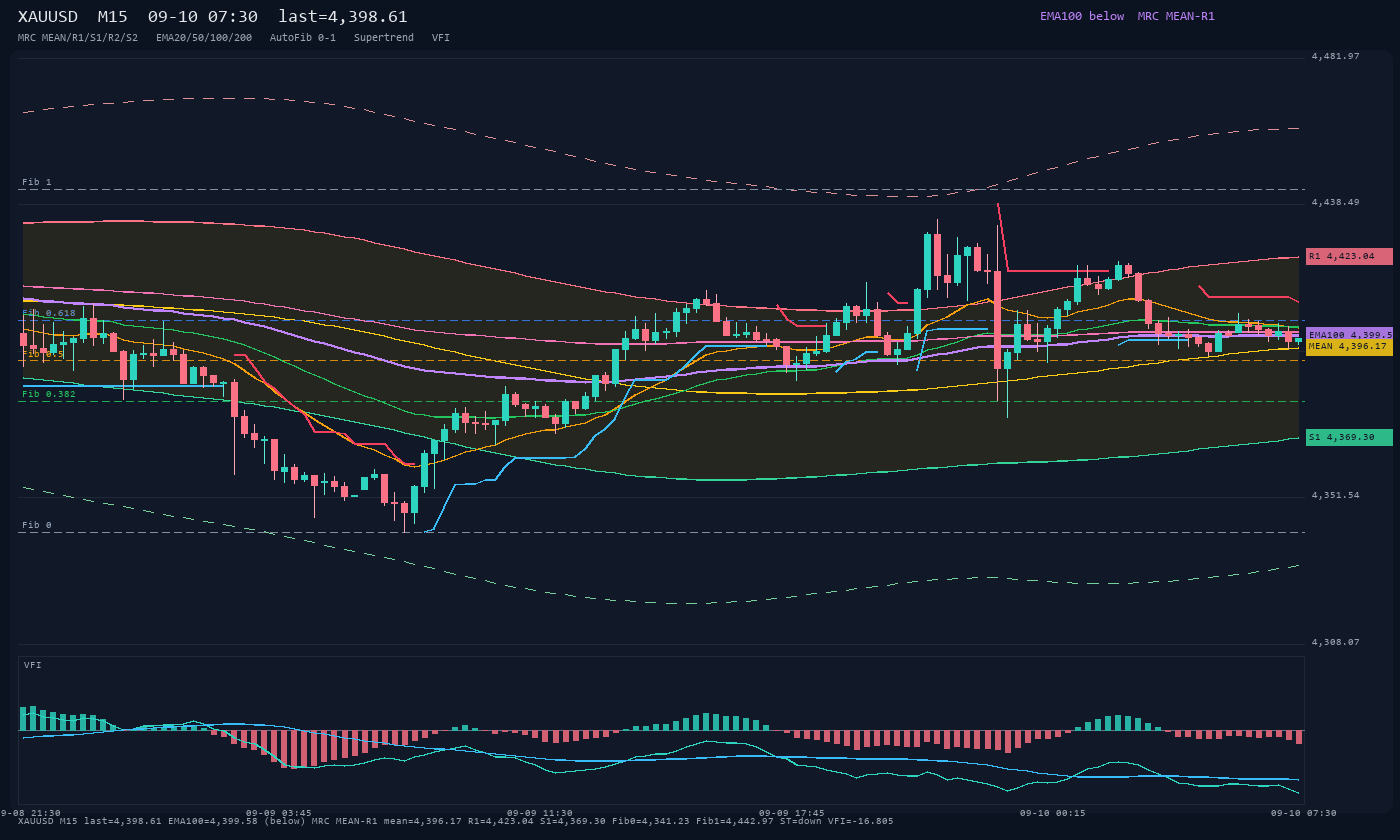Screen dimensions: 1400x840
Task: Select the M15 timeframe label in the title
Action: (x=112, y=17)
